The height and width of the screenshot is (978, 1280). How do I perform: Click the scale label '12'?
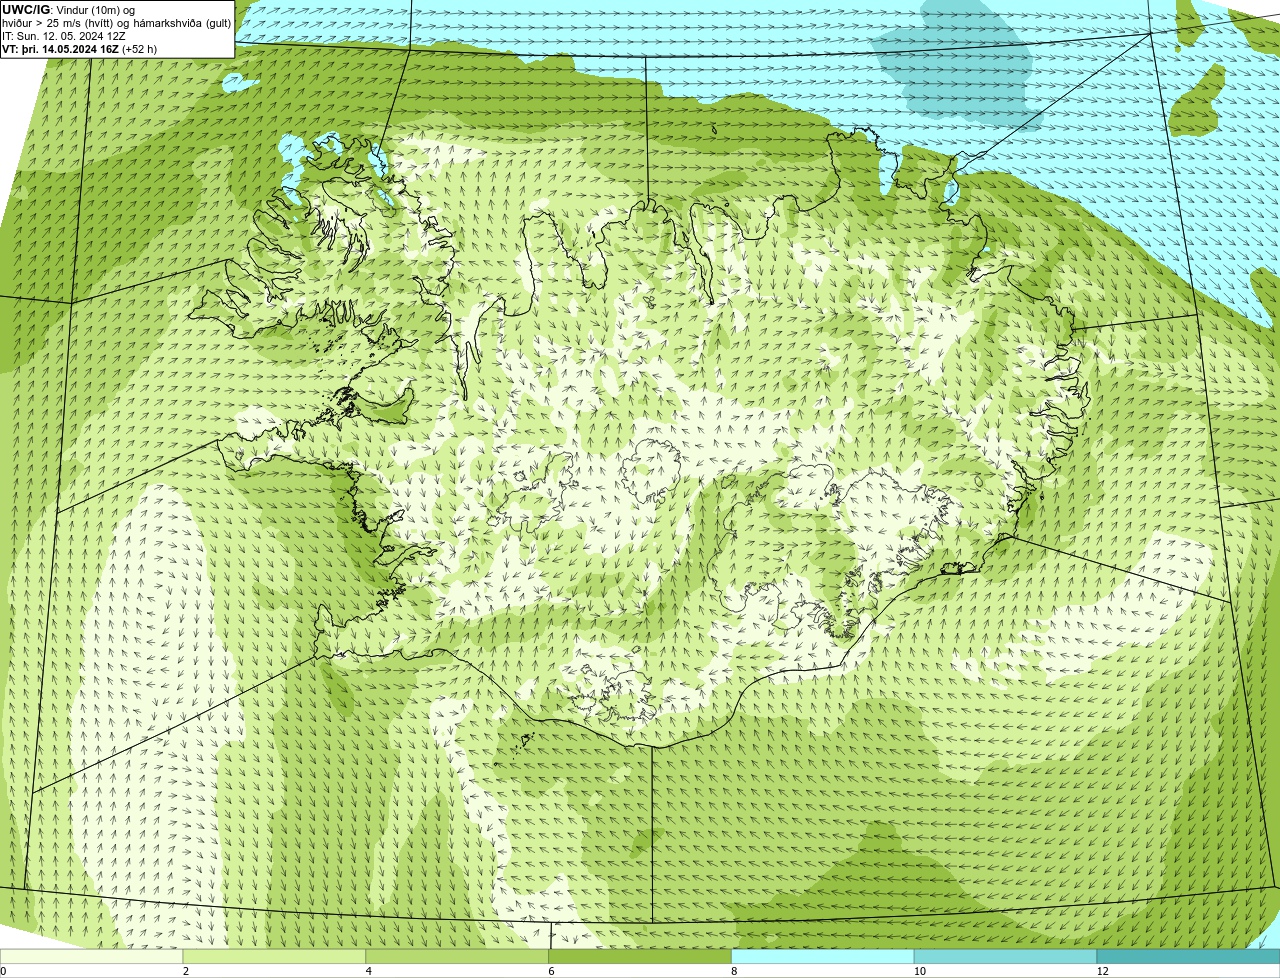tap(1101, 971)
